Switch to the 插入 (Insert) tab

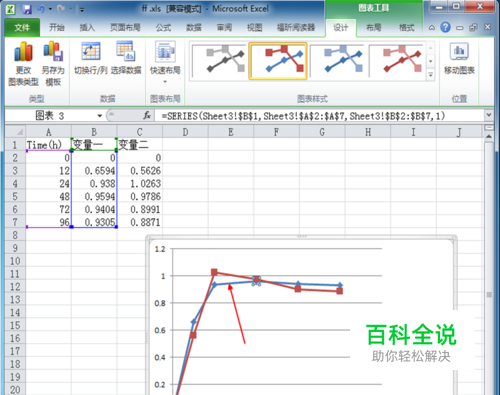87,28
